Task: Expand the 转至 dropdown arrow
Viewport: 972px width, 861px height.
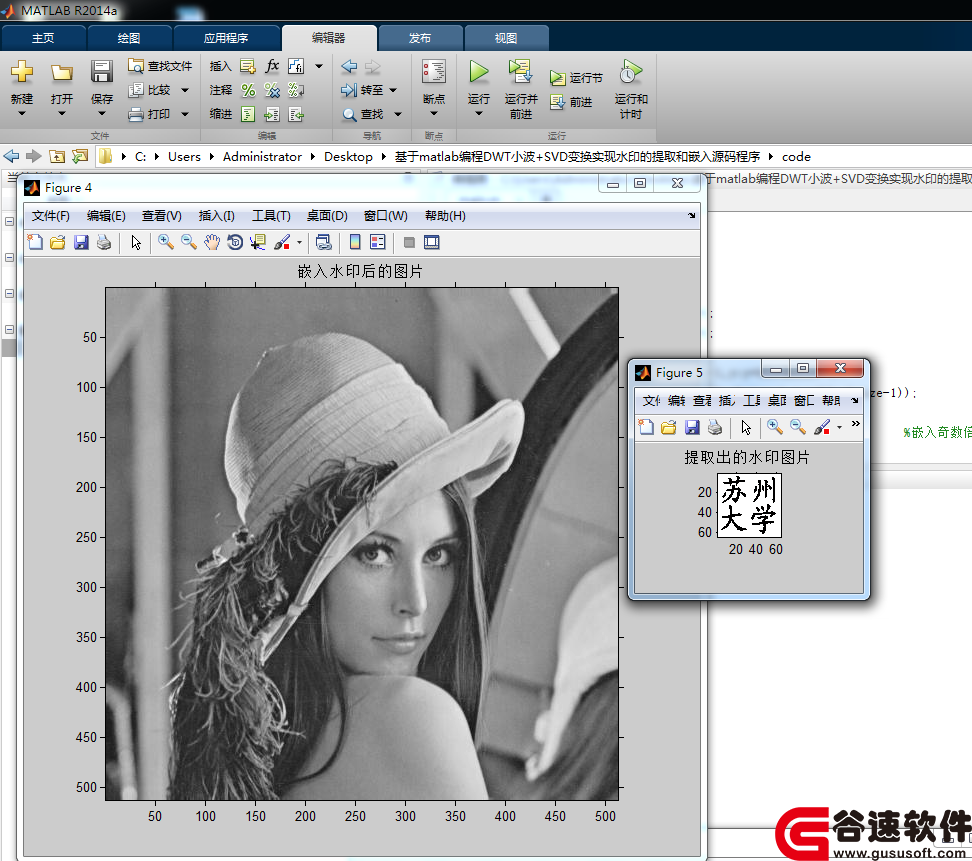Action: tap(393, 91)
